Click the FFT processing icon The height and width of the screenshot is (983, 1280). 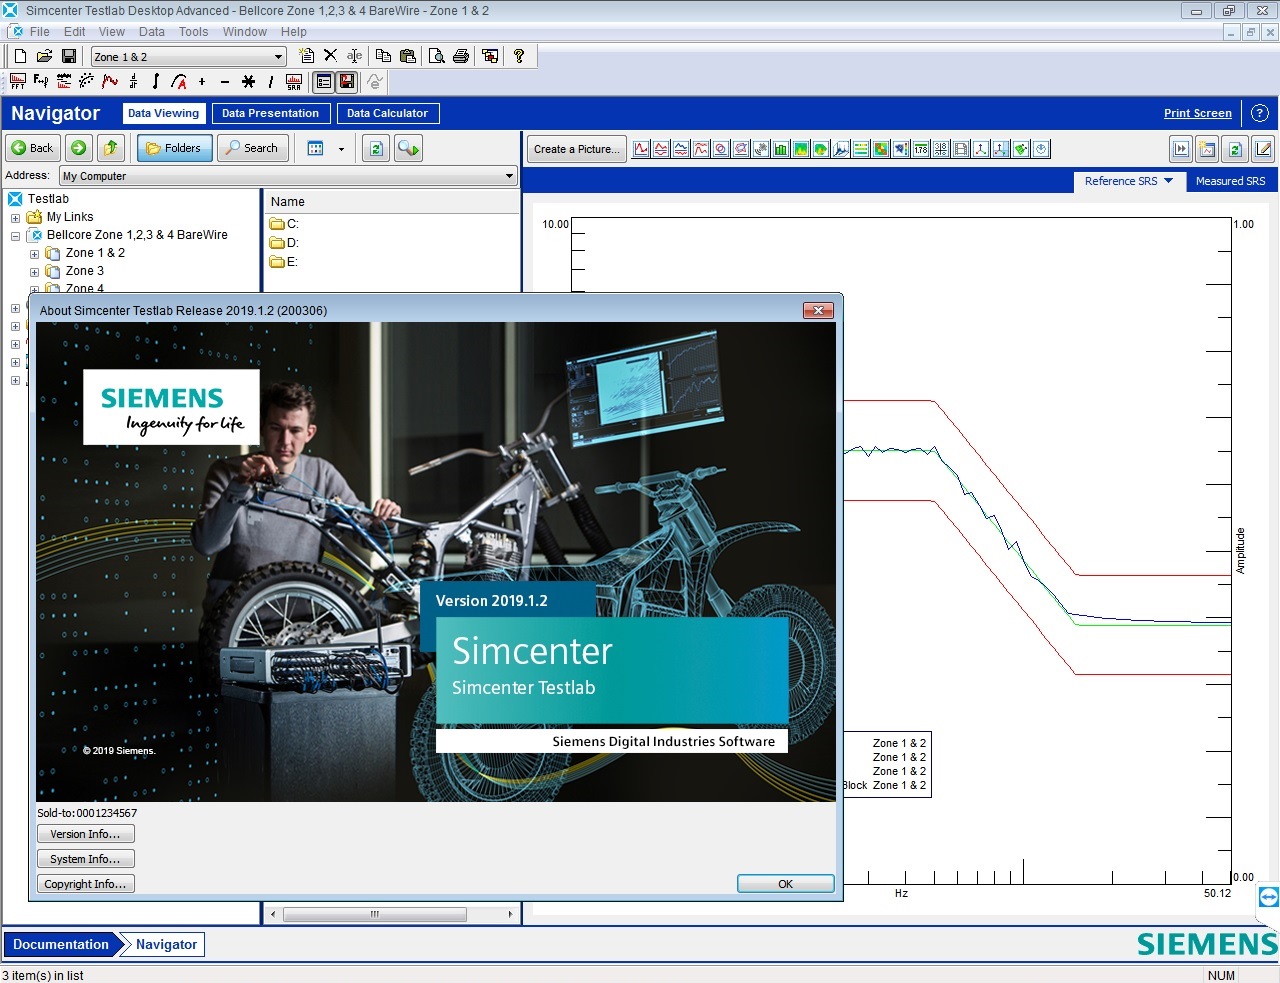coord(18,82)
